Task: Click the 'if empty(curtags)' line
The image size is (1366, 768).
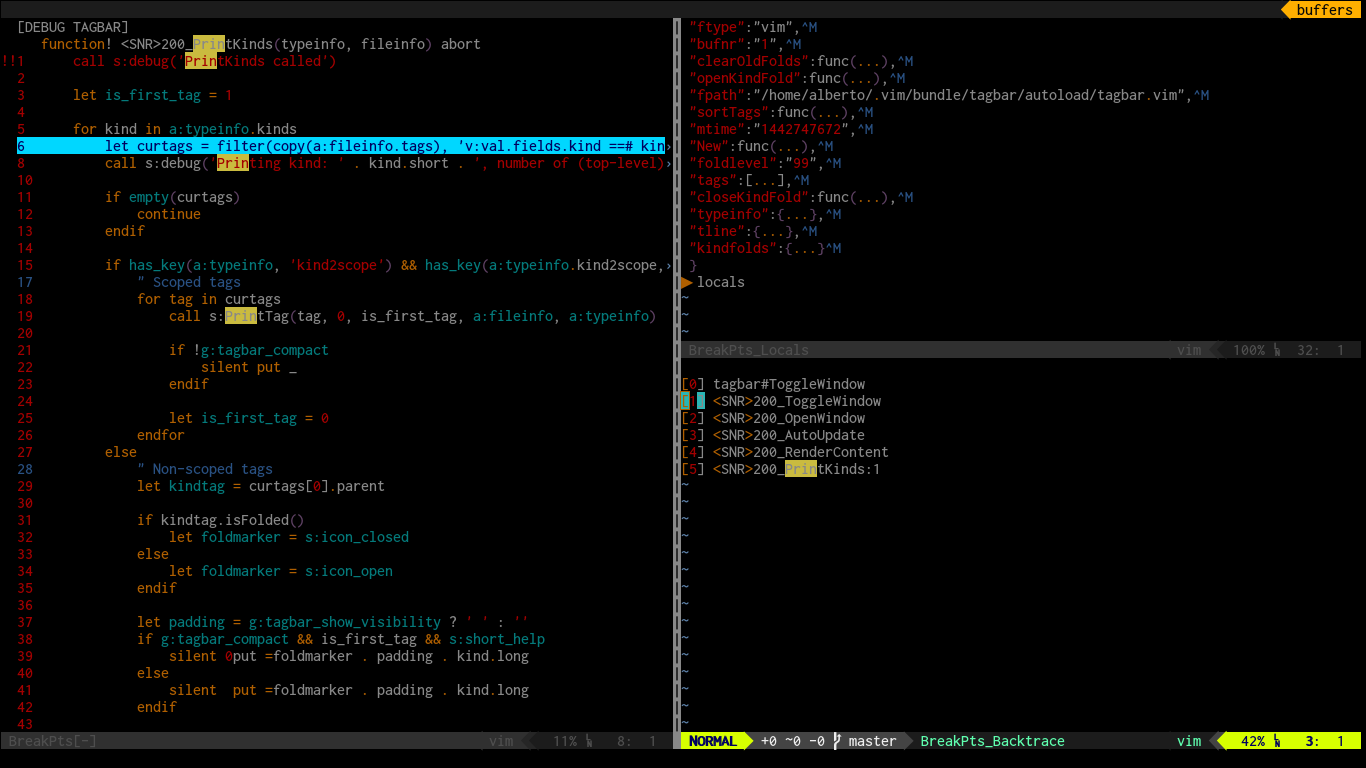Action: point(173,197)
